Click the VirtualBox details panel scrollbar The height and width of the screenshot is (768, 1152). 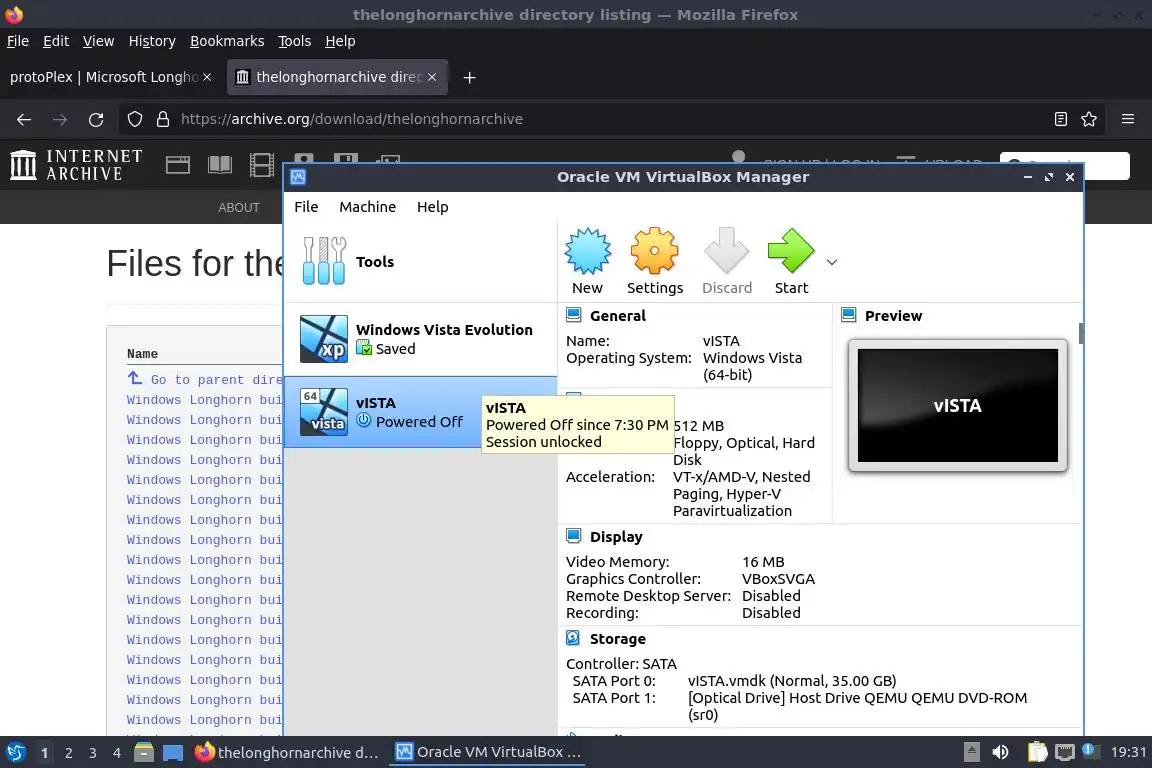[1081, 332]
